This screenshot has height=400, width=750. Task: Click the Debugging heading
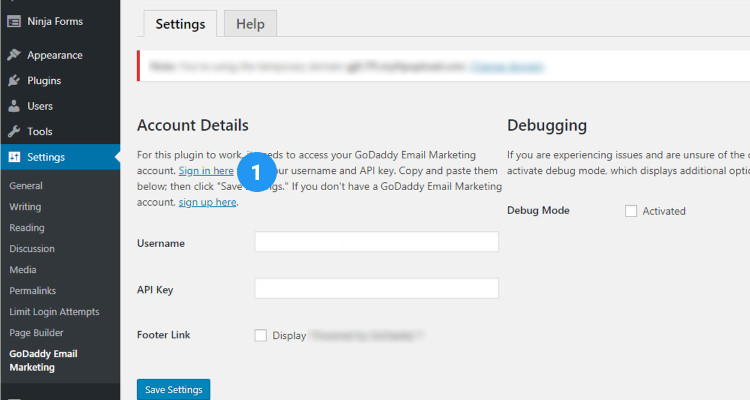coord(547,125)
